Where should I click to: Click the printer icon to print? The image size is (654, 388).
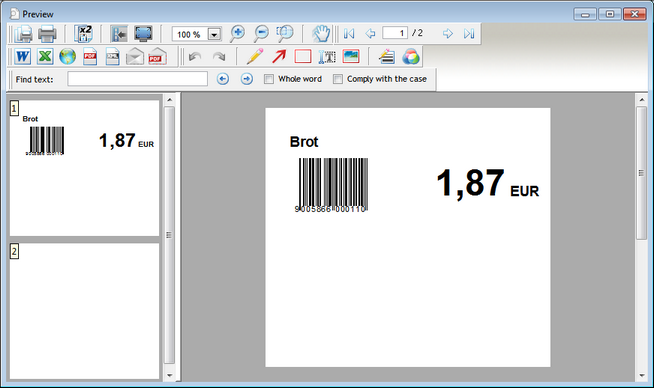click(47, 34)
